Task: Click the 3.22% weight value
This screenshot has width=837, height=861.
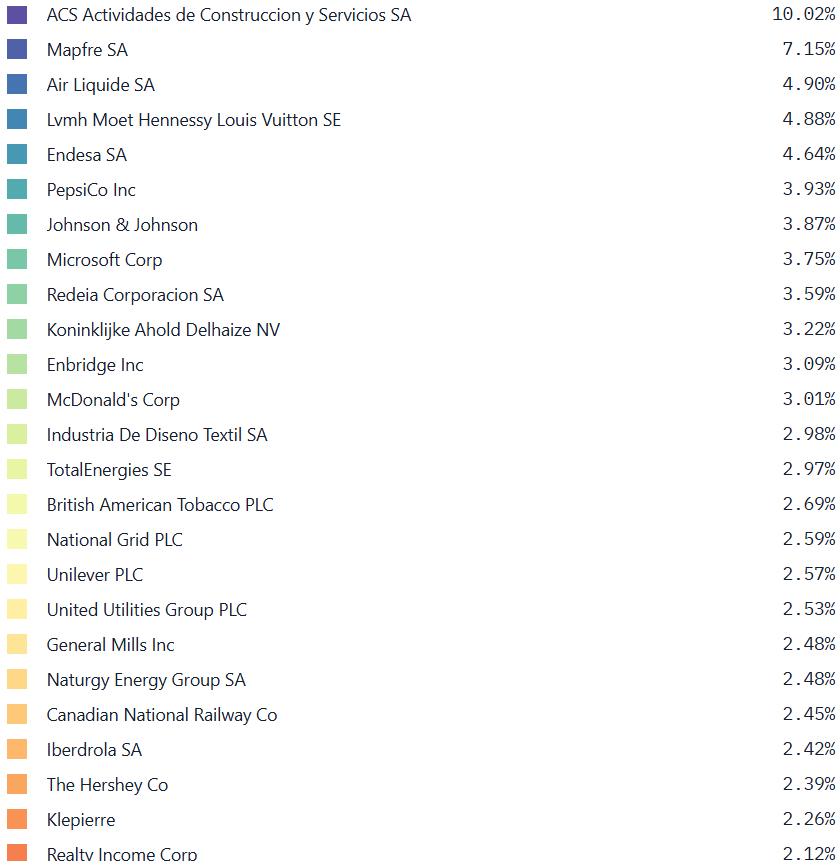Action: tap(809, 329)
